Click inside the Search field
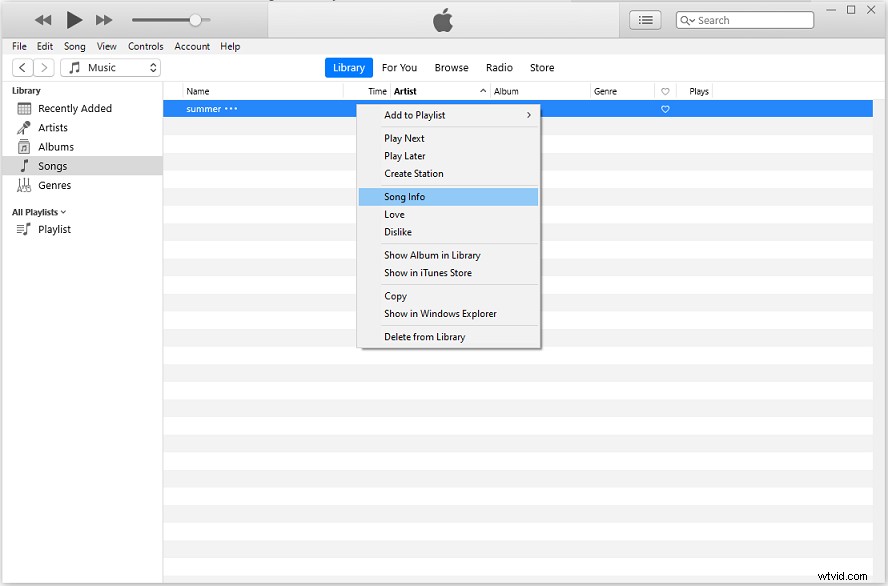Image resolution: width=888 pixels, height=586 pixels. tap(744, 19)
